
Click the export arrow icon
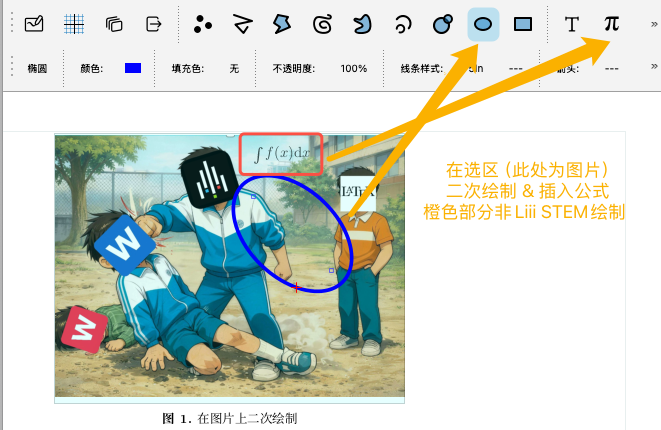pyautogui.click(x=153, y=24)
